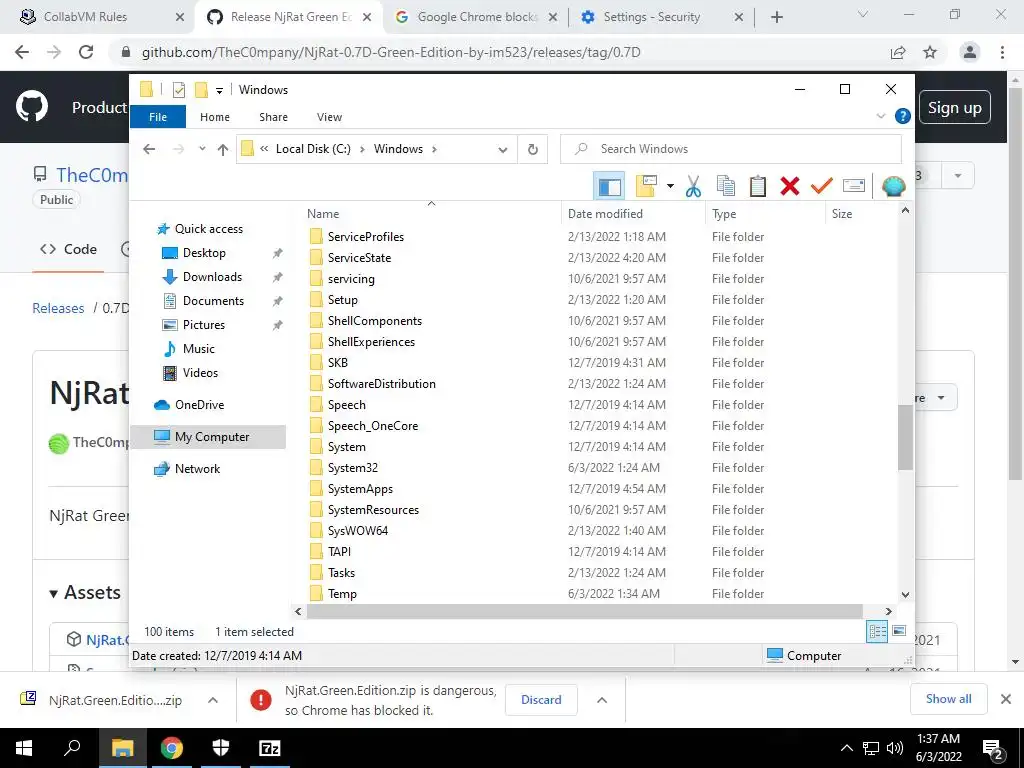Open the Windows Start menu
The width and height of the screenshot is (1024, 768).
point(24,748)
